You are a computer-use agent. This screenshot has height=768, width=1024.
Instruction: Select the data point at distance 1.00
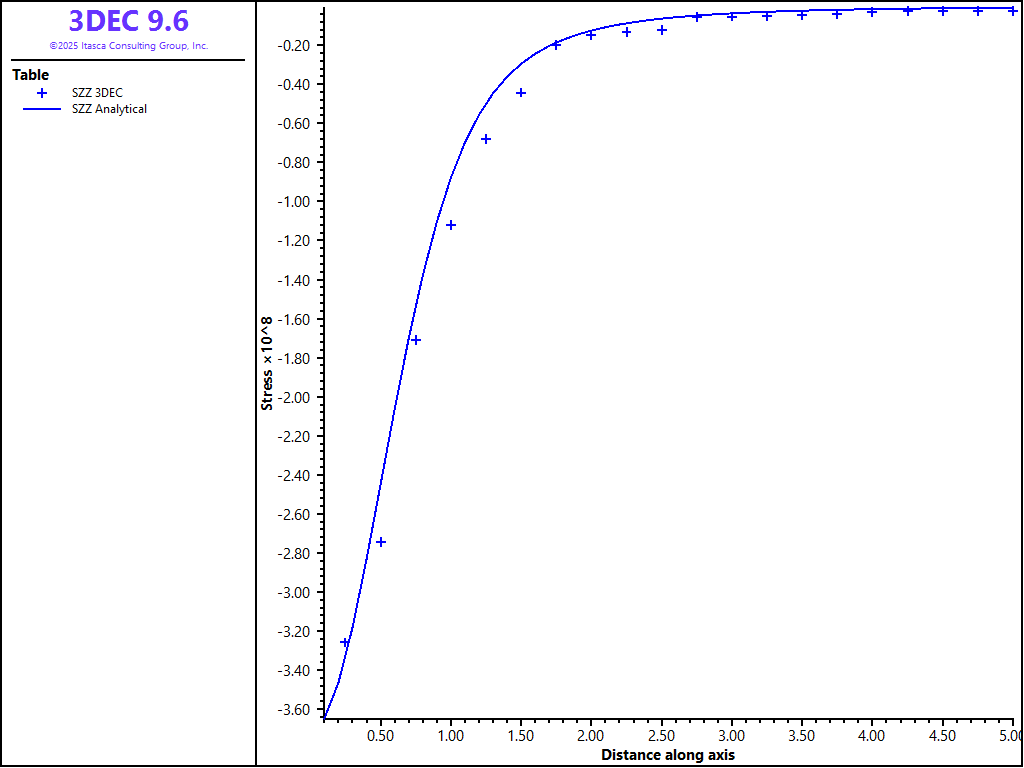pos(451,225)
